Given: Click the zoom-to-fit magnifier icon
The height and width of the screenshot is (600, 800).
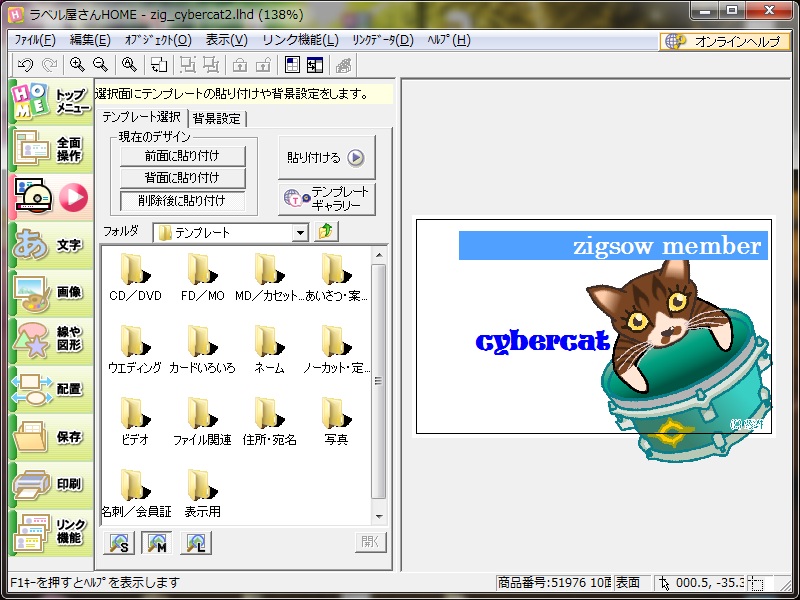Looking at the screenshot, I should pyautogui.click(x=130, y=65).
